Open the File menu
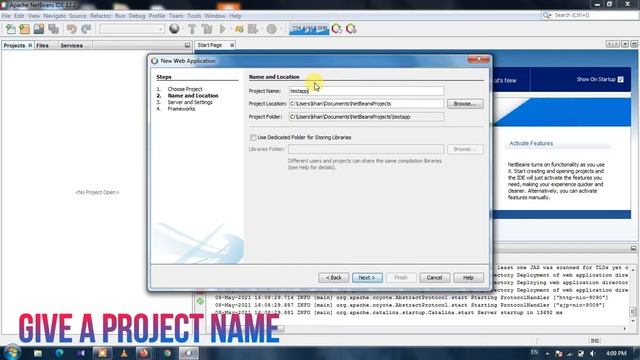 coord(6,16)
